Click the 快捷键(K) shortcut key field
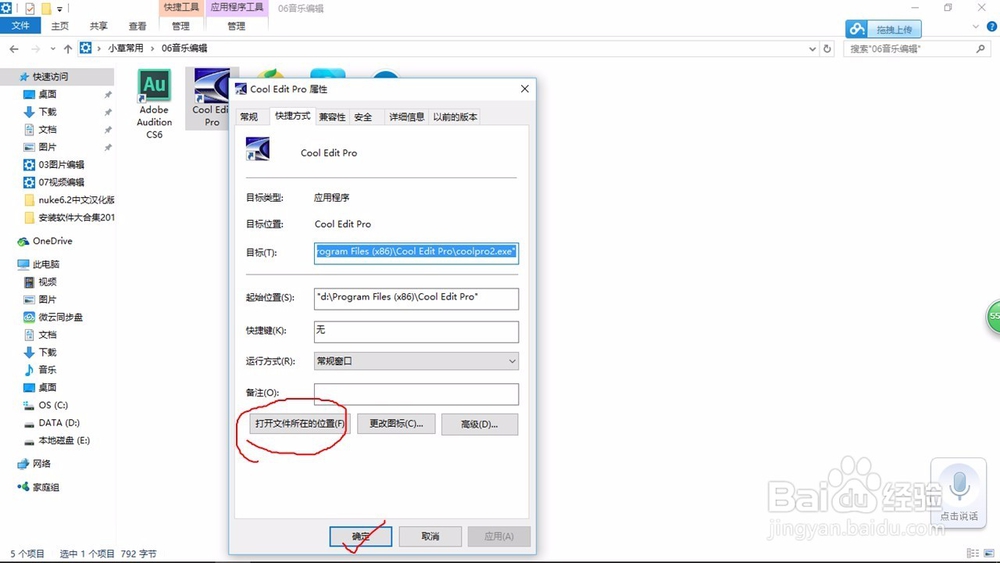The height and width of the screenshot is (563, 1000). 416,331
